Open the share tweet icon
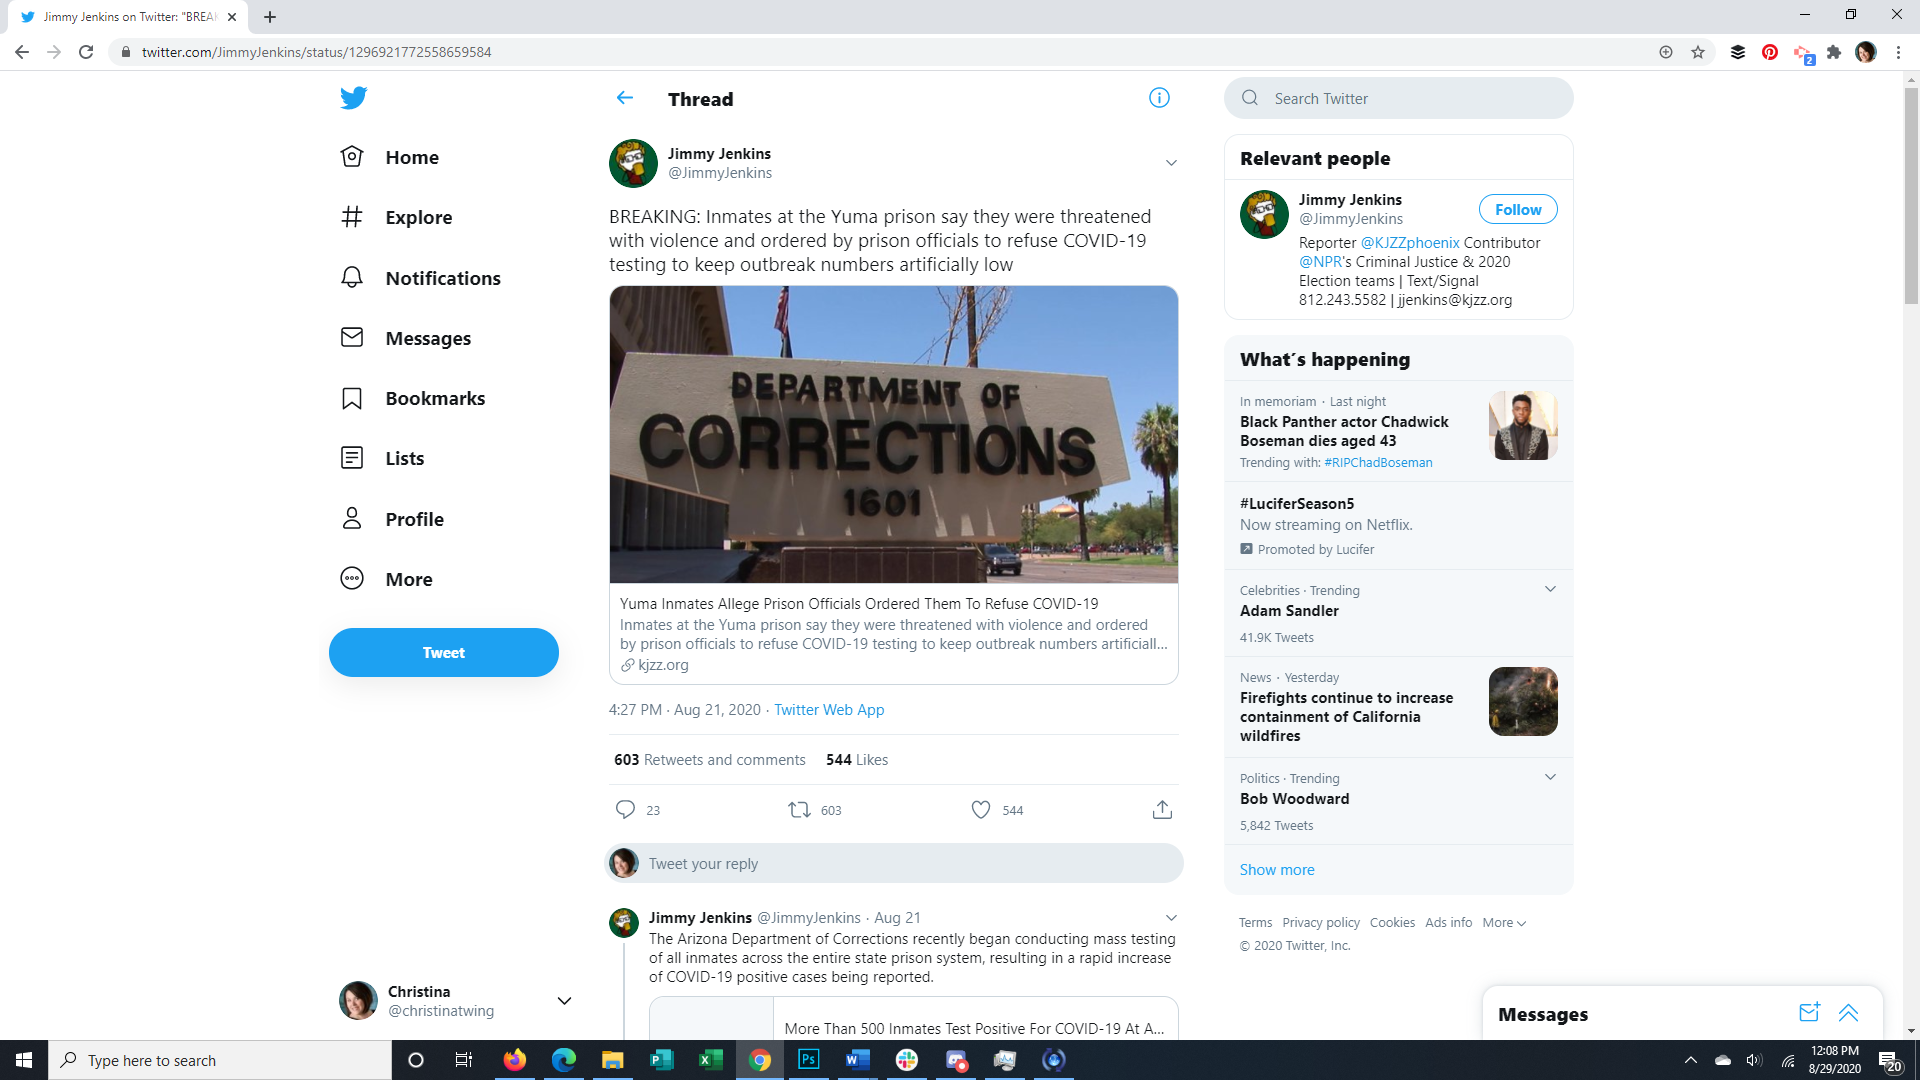 point(1162,810)
